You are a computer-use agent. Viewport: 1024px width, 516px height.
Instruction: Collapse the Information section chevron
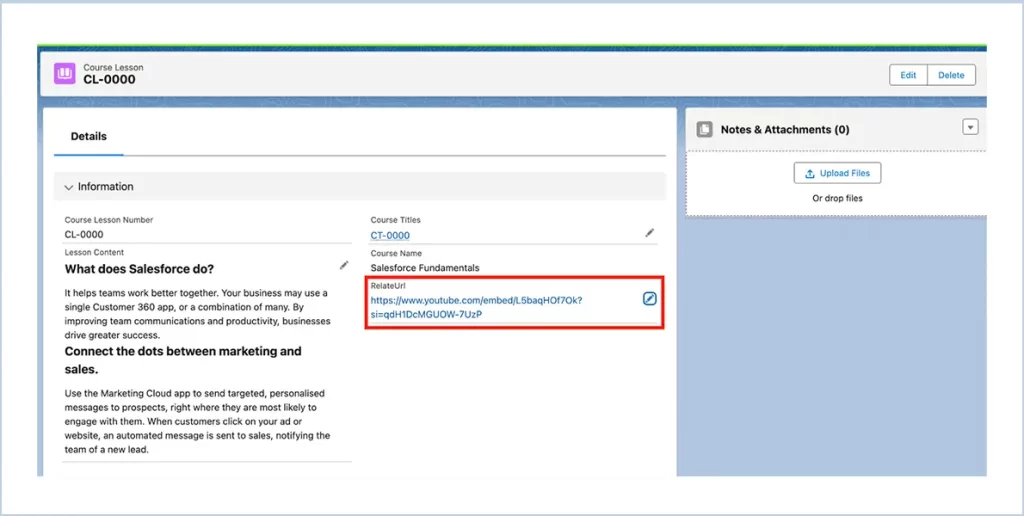pos(69,187)
